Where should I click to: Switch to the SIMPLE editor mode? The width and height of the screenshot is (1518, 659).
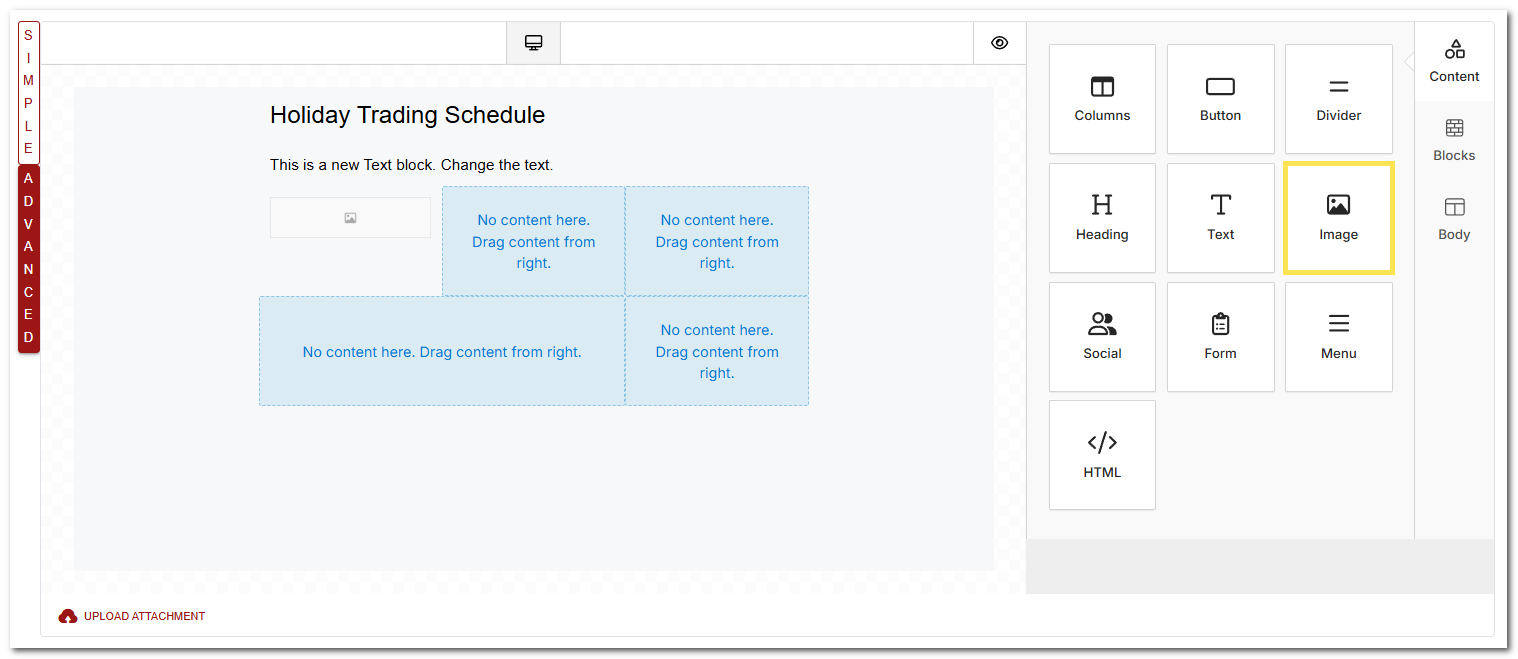29,92
